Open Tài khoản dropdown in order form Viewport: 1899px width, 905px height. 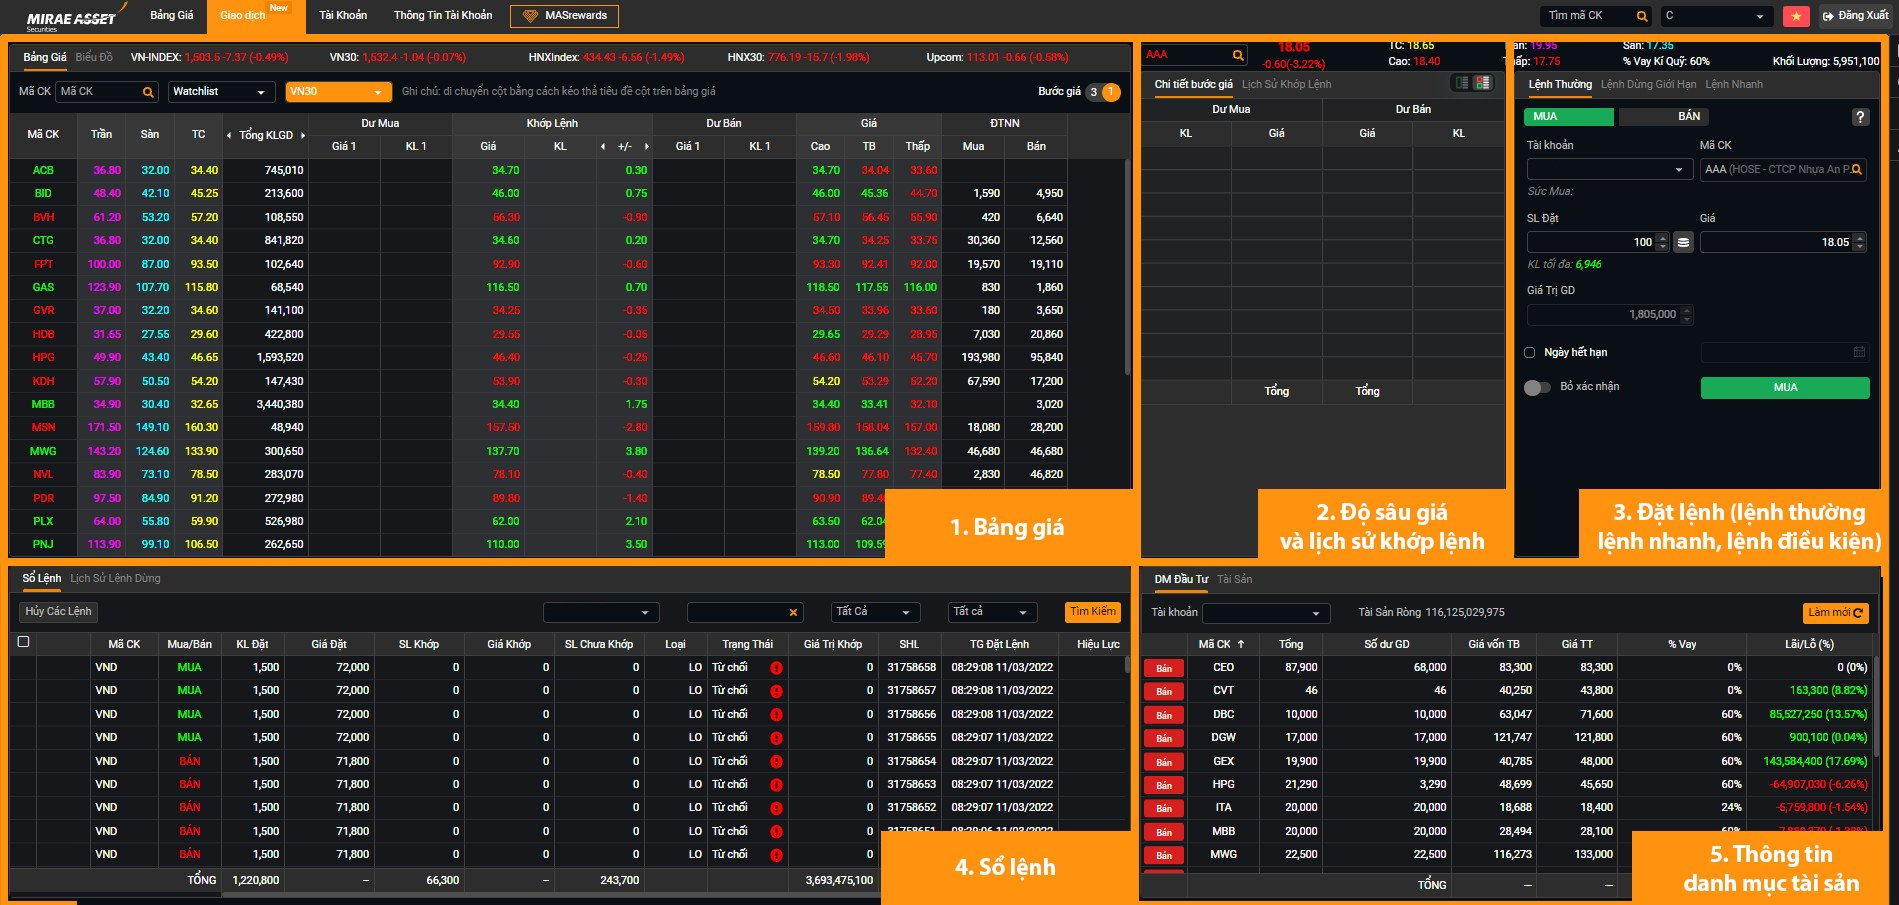coord(1608,170)
